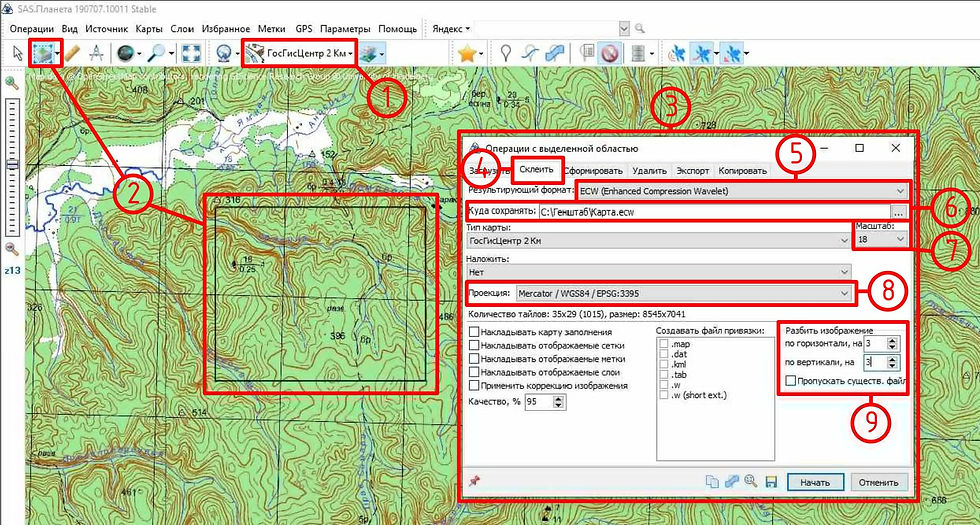The height and width of the screenshot is (525, 980).
Task: Click zoom-in magnifier above zoom slider
Action: click(12, 84)
